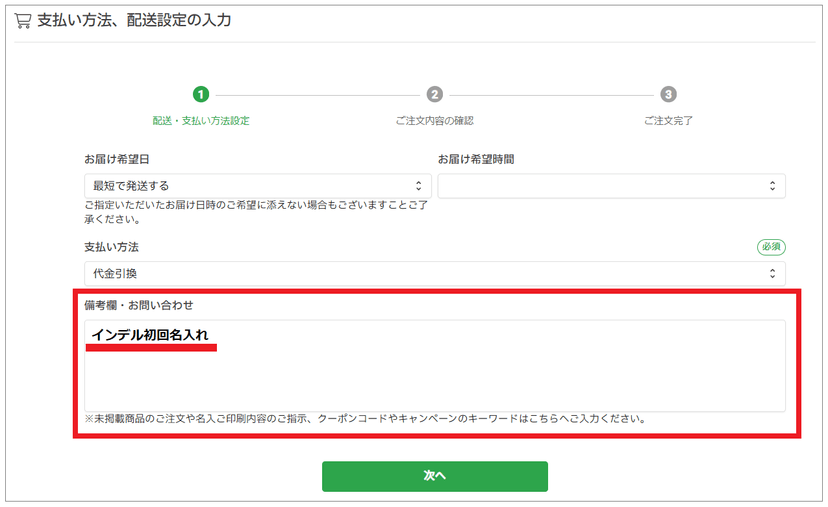This screenshot has height=507, width=828.
Task: Click the 支払い方法、配送設定の入力 page heading
Action: point(134,21)
